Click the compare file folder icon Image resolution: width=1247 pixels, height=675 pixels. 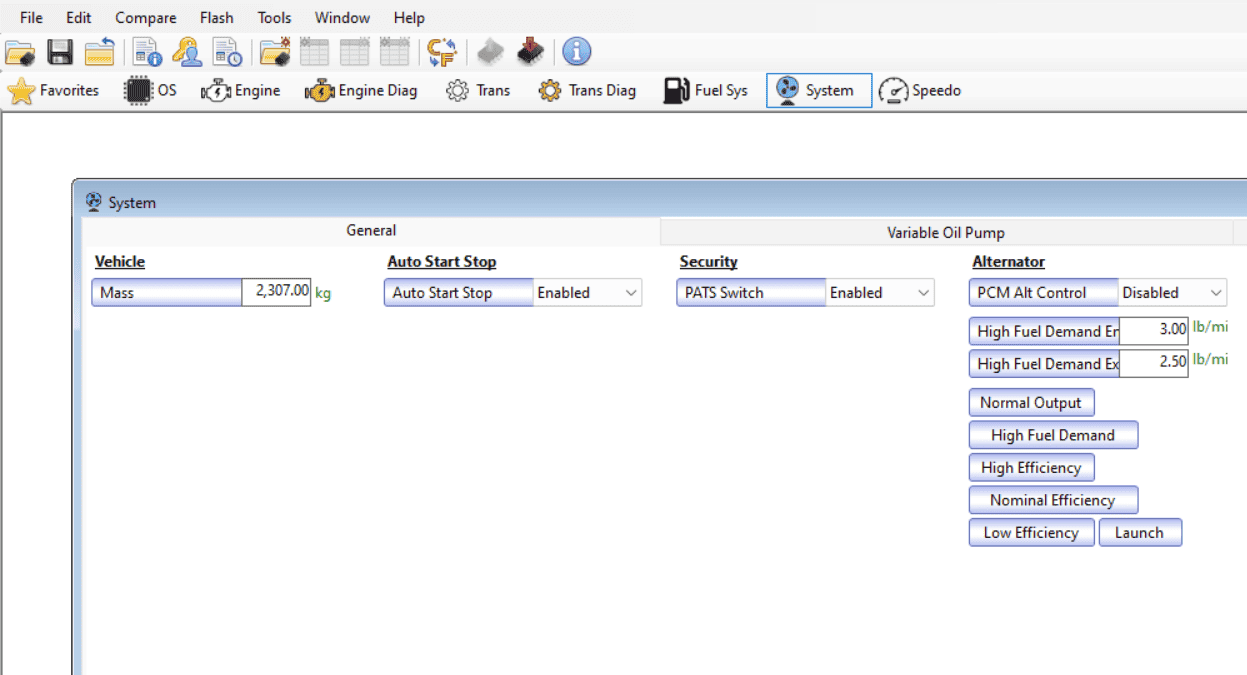coord(275,52)
